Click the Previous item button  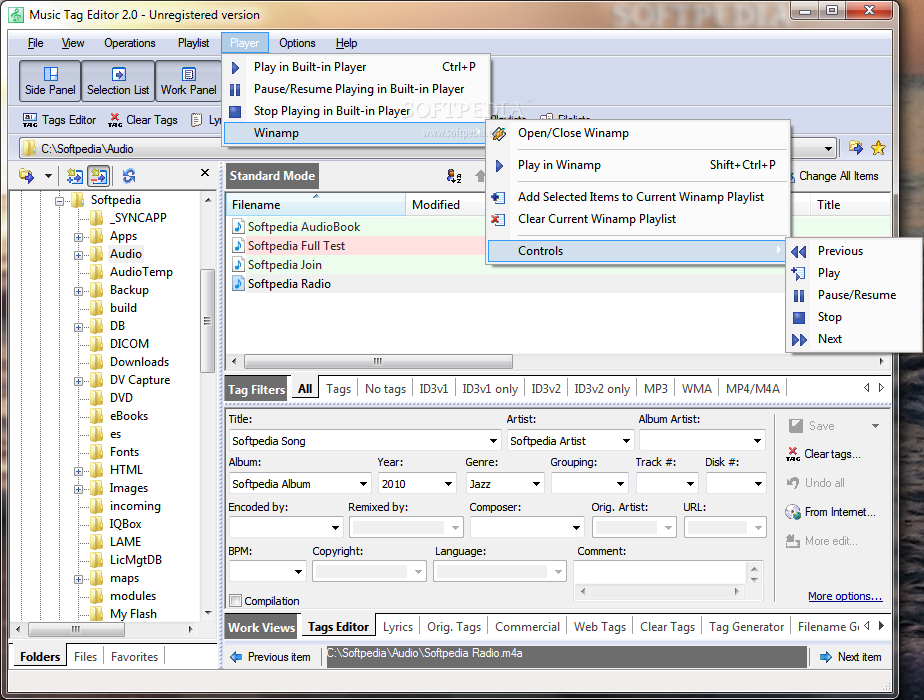270,656
